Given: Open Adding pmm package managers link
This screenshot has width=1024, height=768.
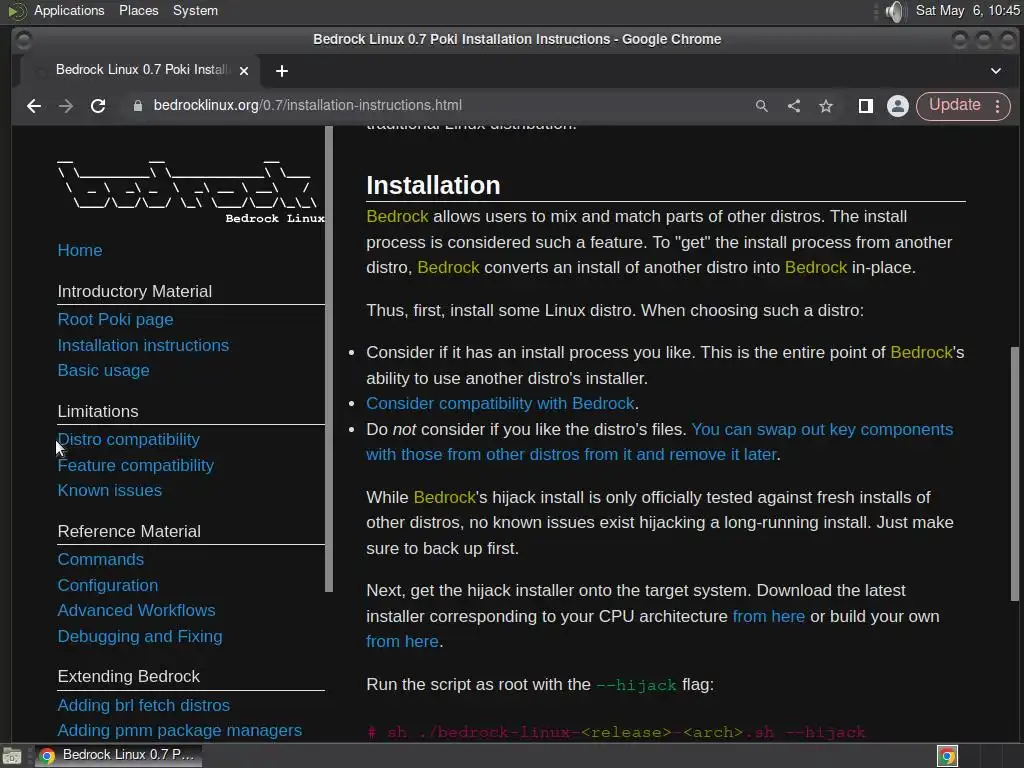Looking at the screenshot, I should point(180,730).
